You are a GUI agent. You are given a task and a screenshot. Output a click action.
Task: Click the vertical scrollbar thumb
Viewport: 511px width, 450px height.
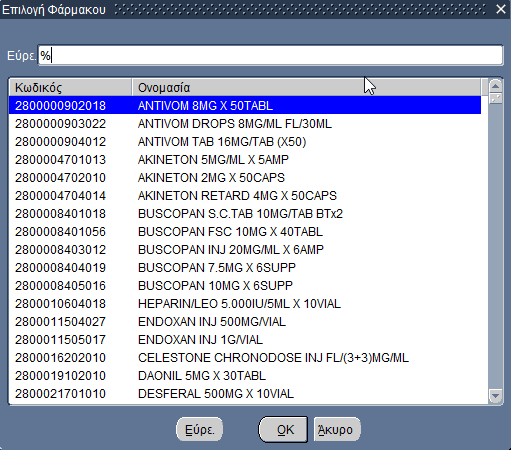pyautogui.click(x=496, y=99)
